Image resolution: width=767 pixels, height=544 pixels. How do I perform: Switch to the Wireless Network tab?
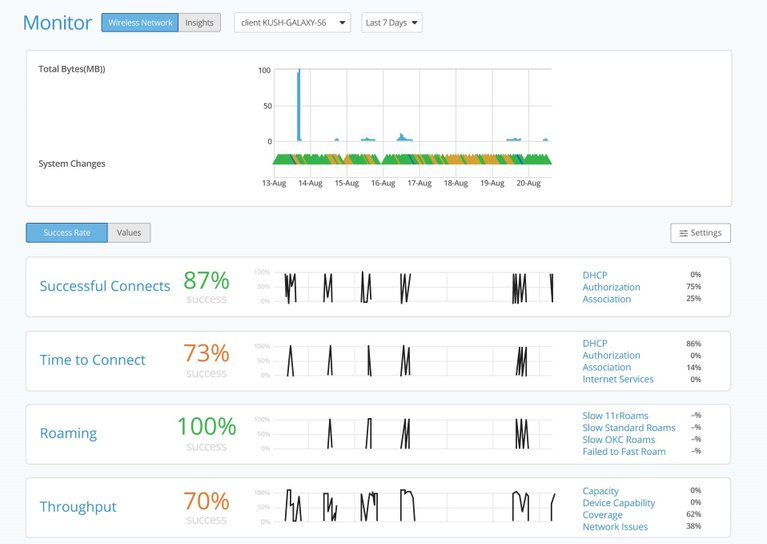(139, 23)
